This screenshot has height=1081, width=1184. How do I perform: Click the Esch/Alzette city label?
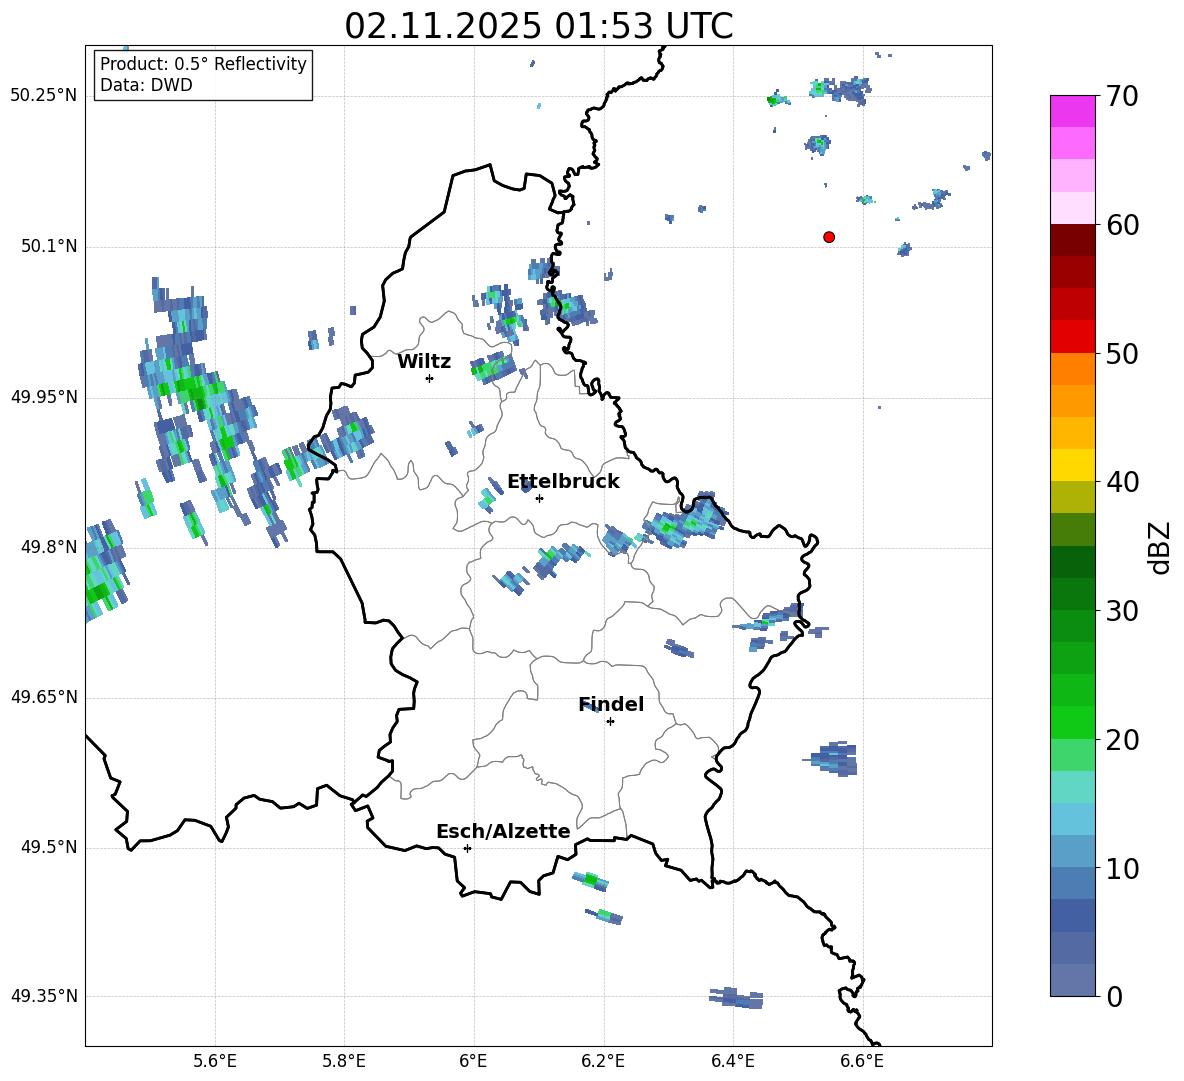tap(503, 832)
